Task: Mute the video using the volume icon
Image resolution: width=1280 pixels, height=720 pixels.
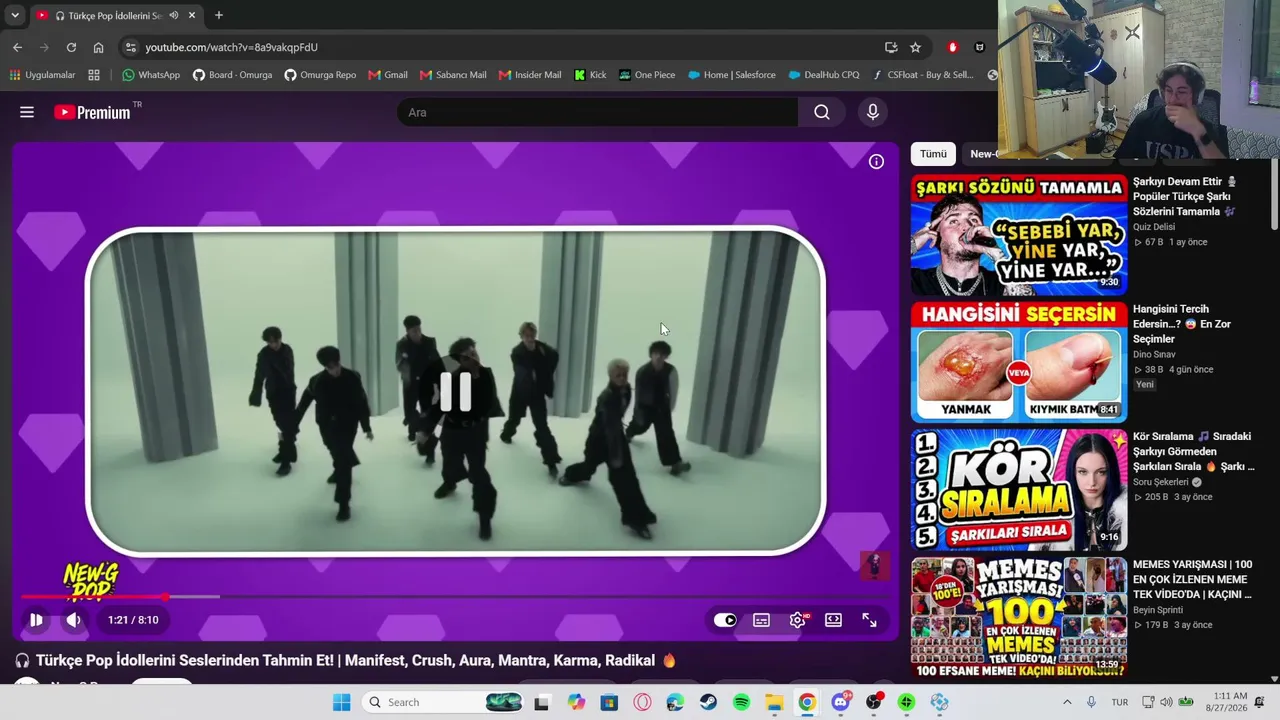Action: pos(74,620)
